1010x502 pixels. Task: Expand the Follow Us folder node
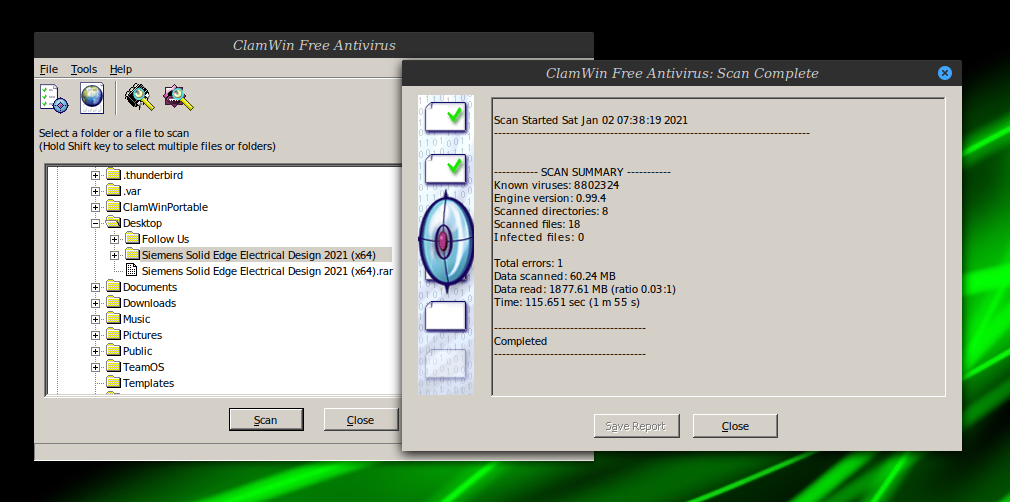click(x=115, y=239)
